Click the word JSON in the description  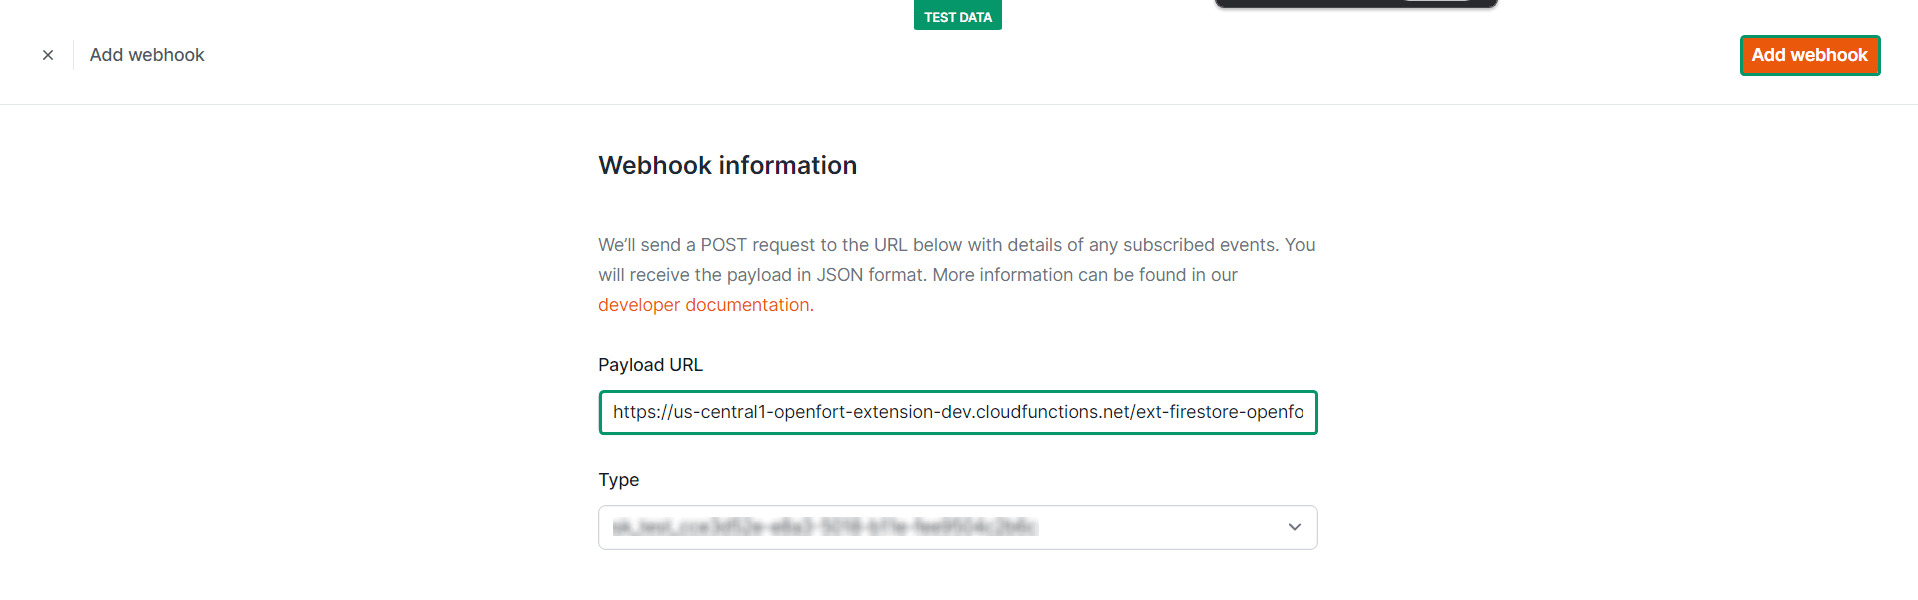click(840, 275)
